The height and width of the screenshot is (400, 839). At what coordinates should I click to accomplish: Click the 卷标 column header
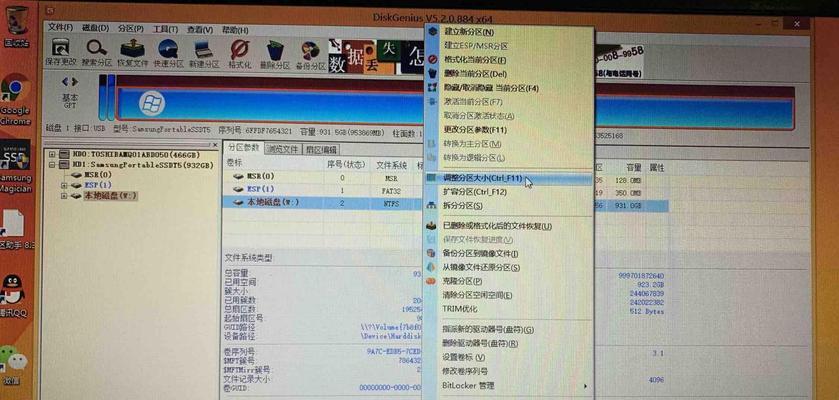[x=234, y=164]
